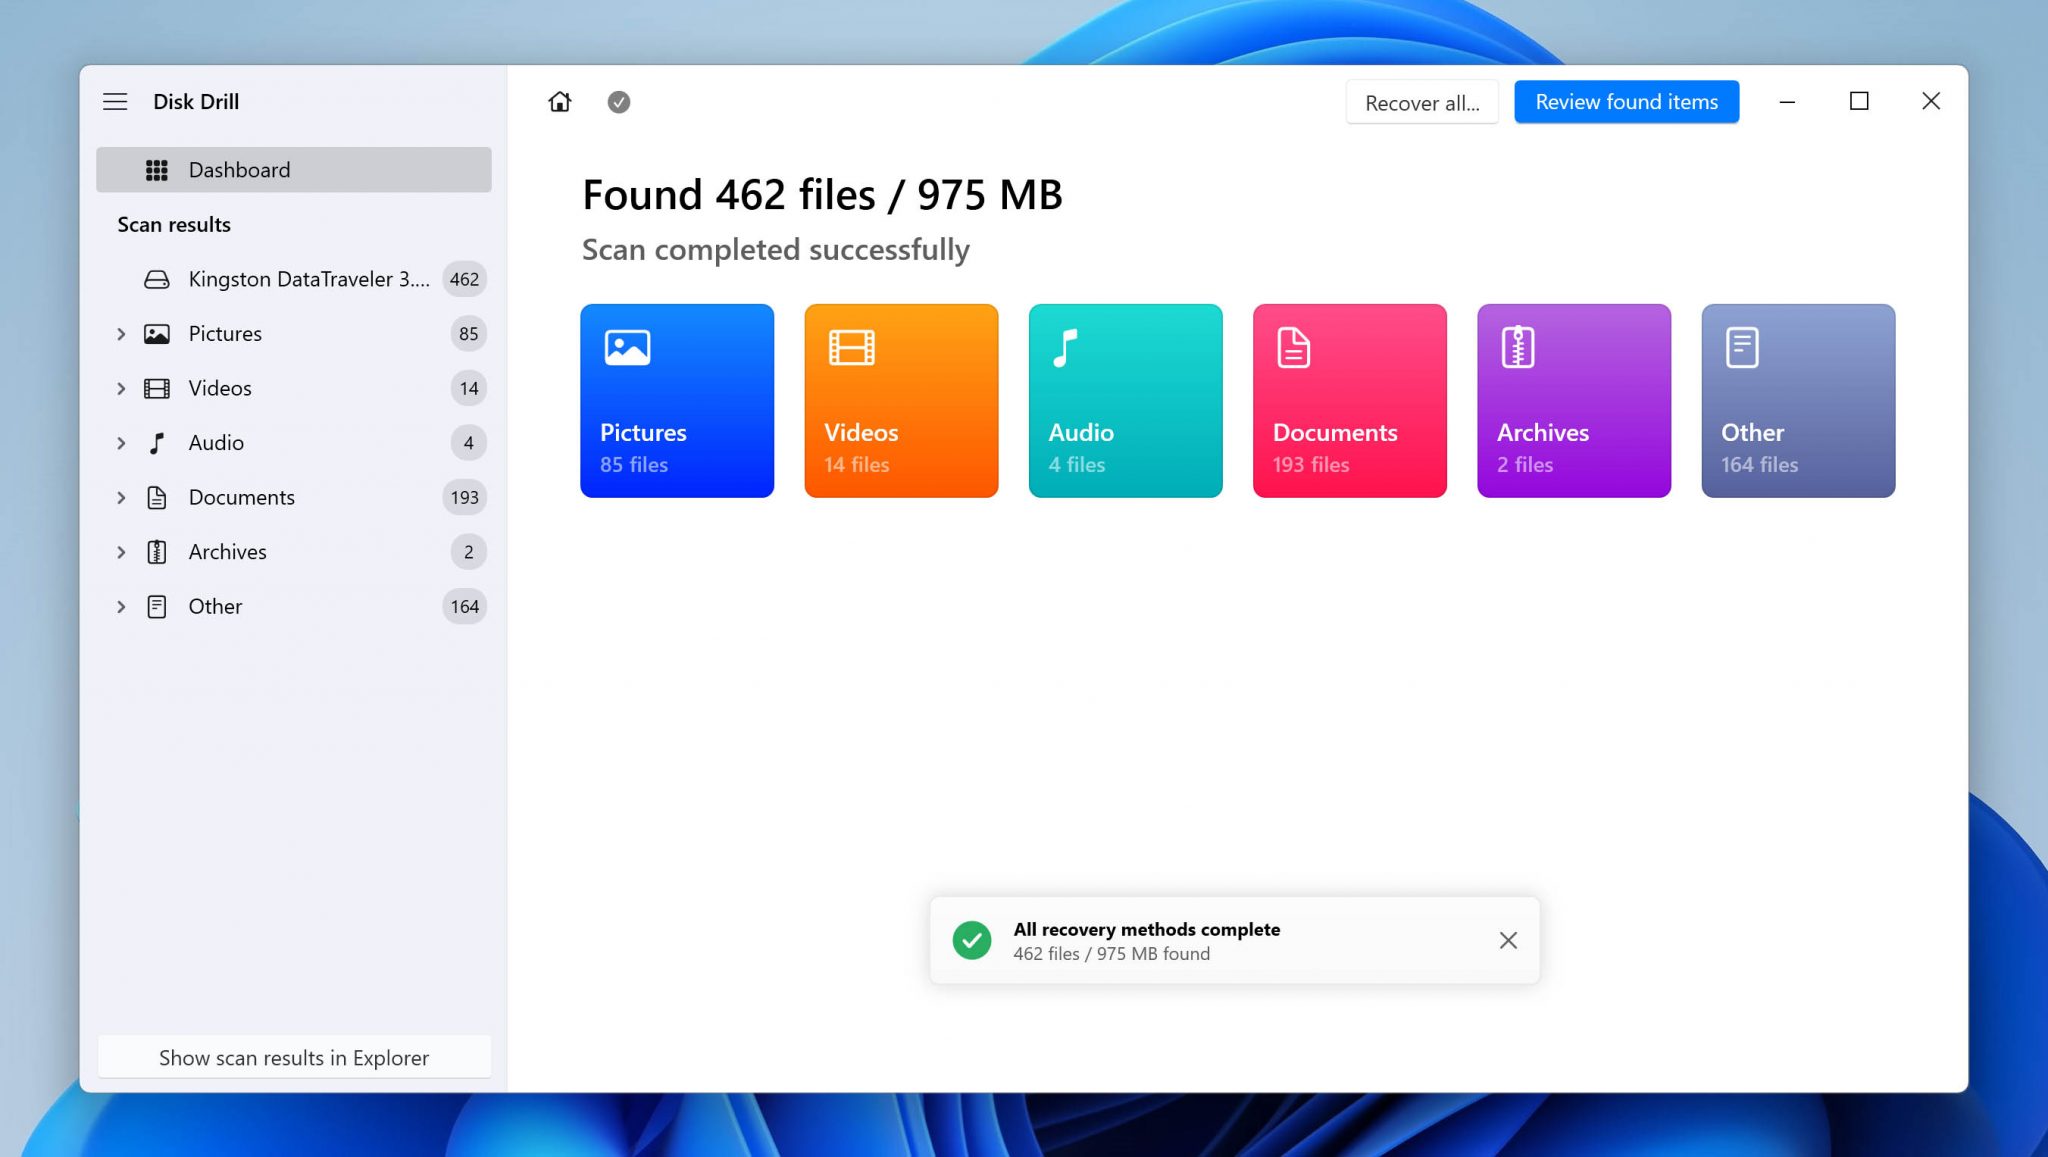Click the Recover all button

(x=1421, y=103)
